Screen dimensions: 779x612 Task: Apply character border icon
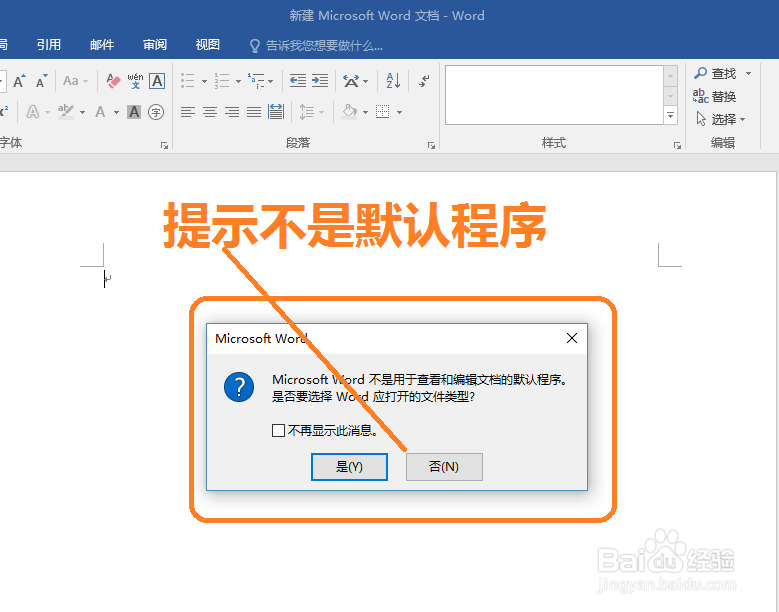[x=157, y=81]
